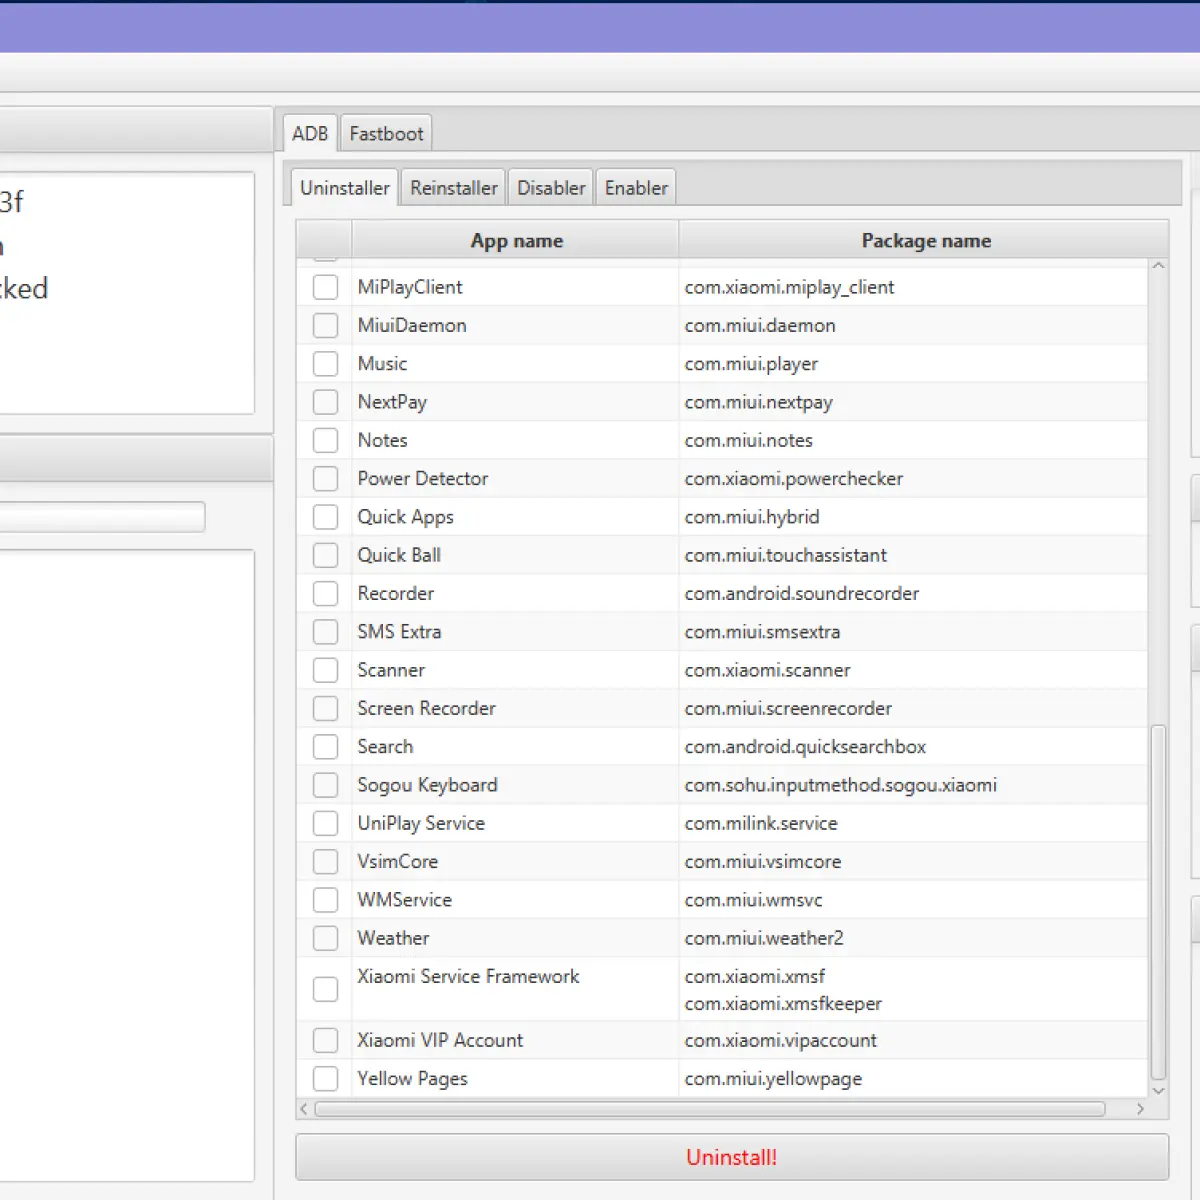Viewport: 1200px width, 1200px height.
Task: Select the Screen Recorder checkbox
Action: click(325, 709)
